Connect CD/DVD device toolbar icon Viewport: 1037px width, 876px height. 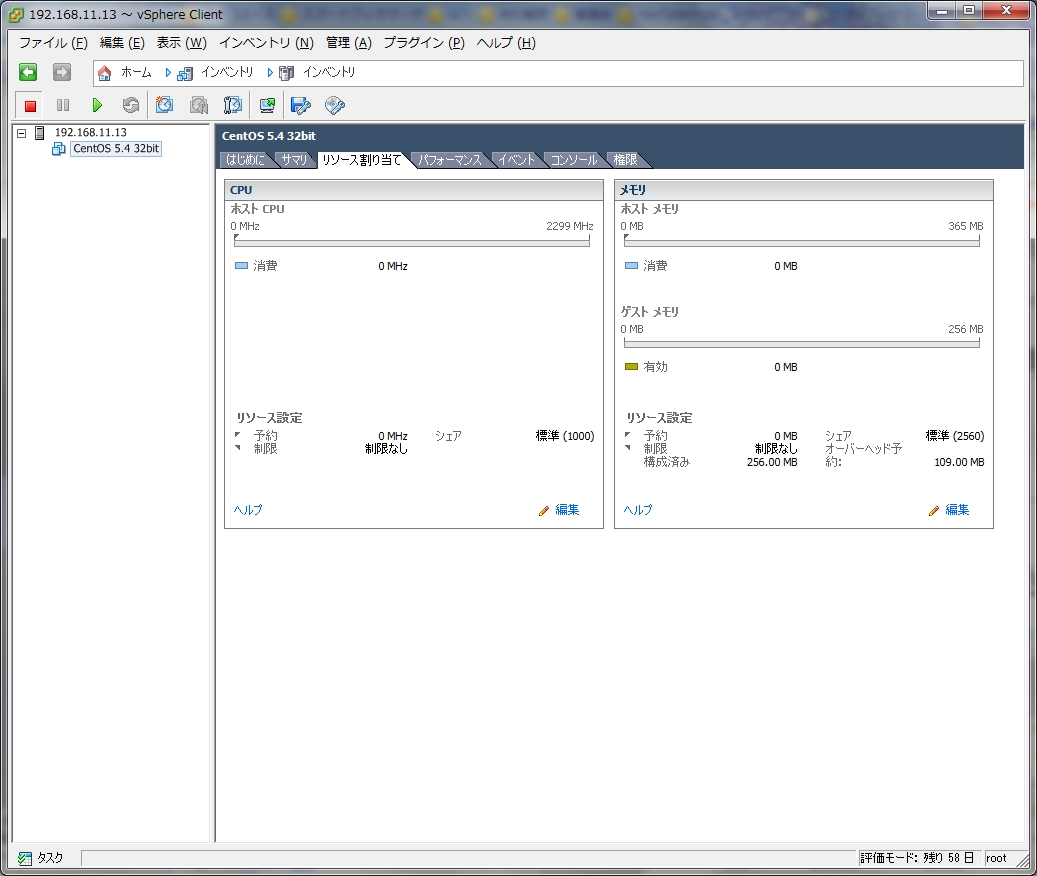pos(335,105)
